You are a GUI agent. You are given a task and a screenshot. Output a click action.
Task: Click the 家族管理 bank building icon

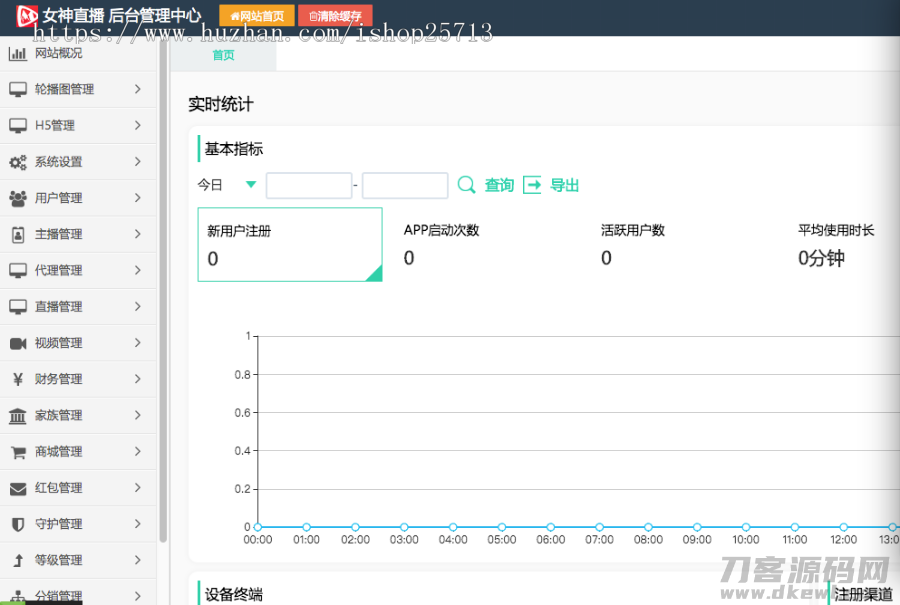point(18,416)
